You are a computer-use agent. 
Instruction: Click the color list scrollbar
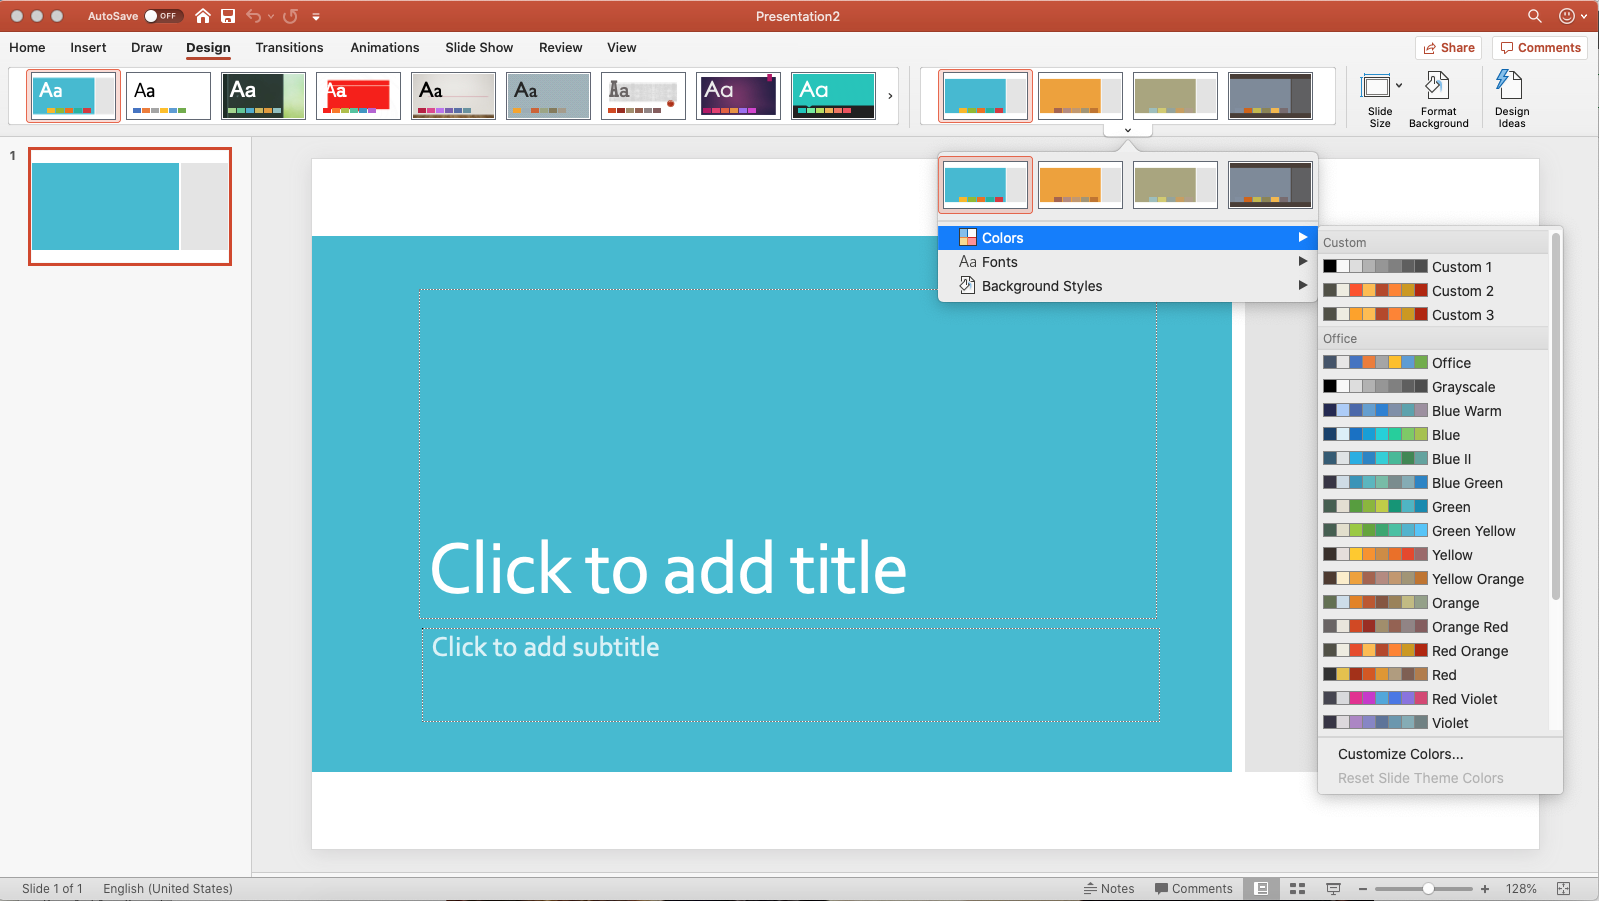tap(1555, 416)
